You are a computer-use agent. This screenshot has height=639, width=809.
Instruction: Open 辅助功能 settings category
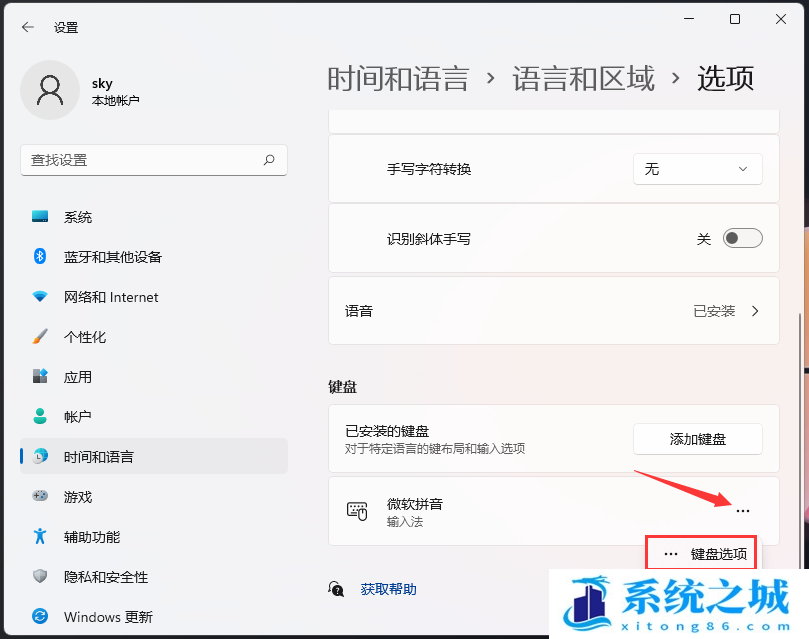tap(154, 536)
